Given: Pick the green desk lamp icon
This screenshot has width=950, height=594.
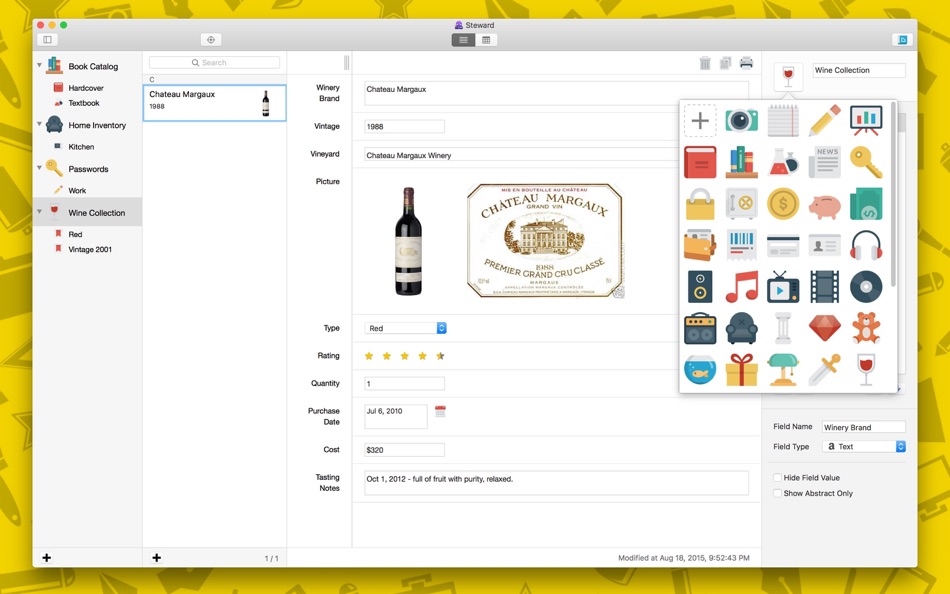Looking at the screenshot, I should [783, 370].
